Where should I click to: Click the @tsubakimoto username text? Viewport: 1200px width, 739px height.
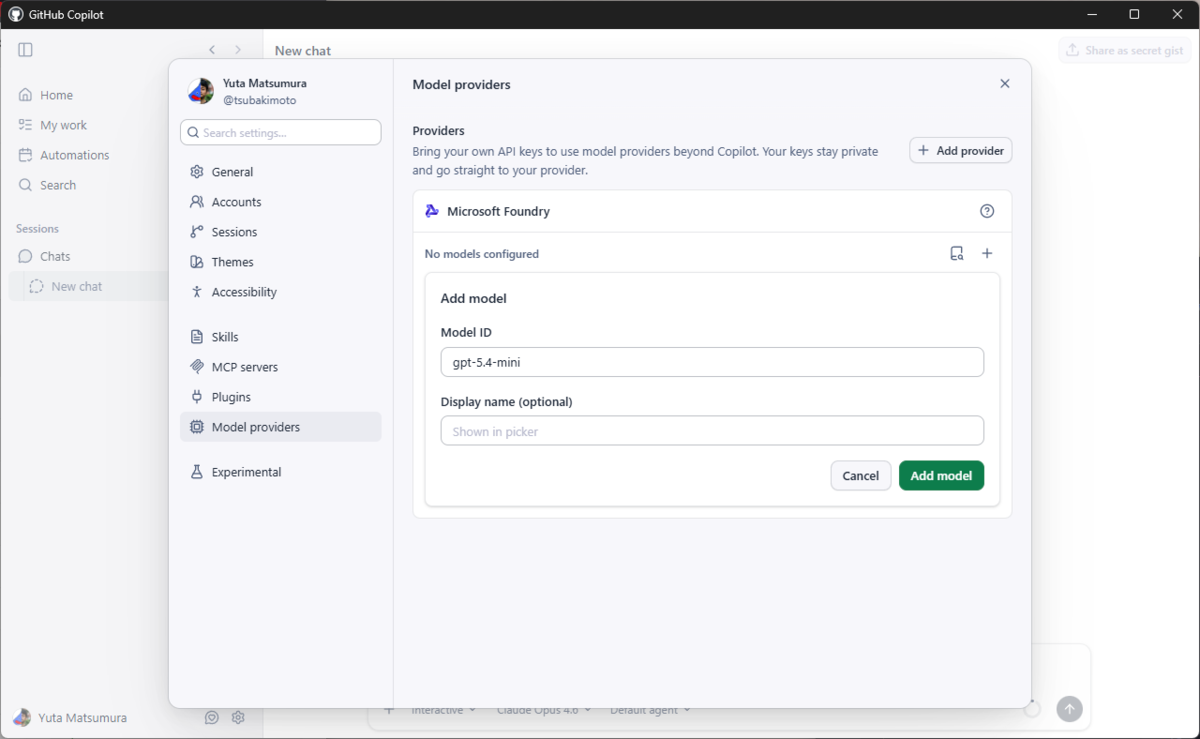259,101
